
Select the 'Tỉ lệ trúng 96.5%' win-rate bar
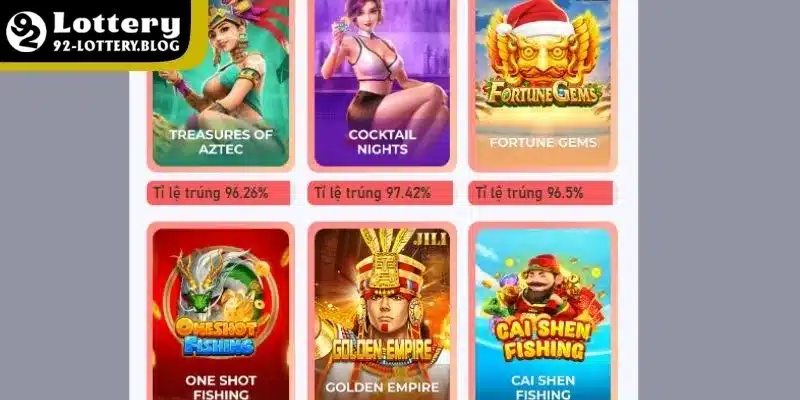coord(541,193)
